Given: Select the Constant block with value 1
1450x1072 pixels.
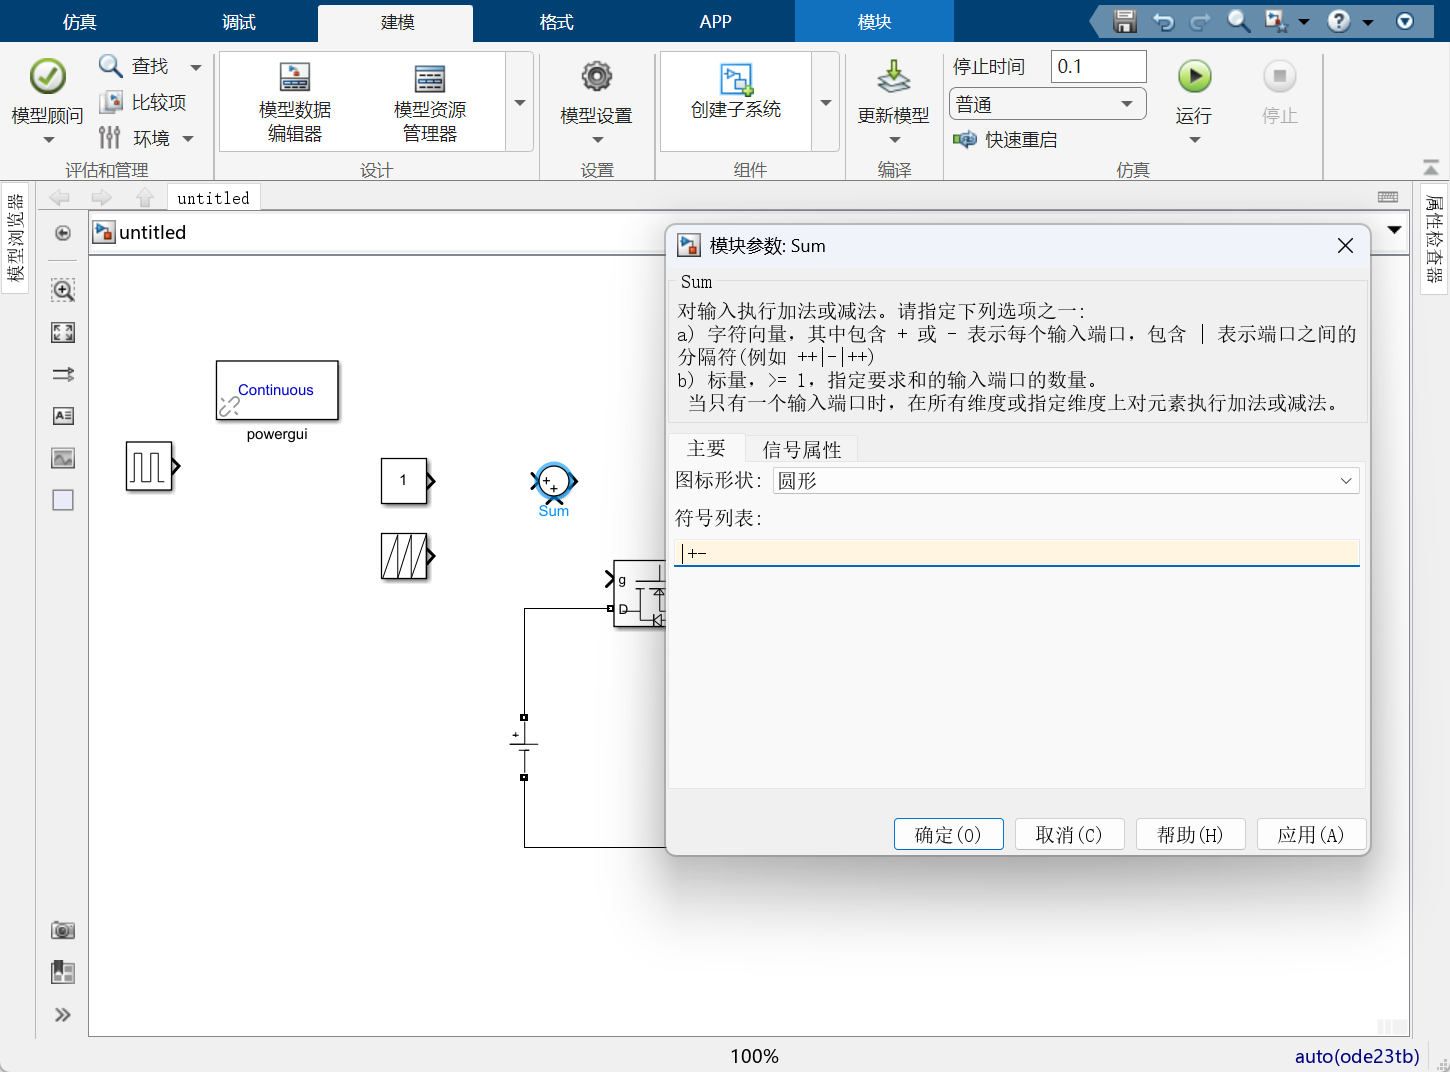Looking at the screenshot, I should point(404,481).
